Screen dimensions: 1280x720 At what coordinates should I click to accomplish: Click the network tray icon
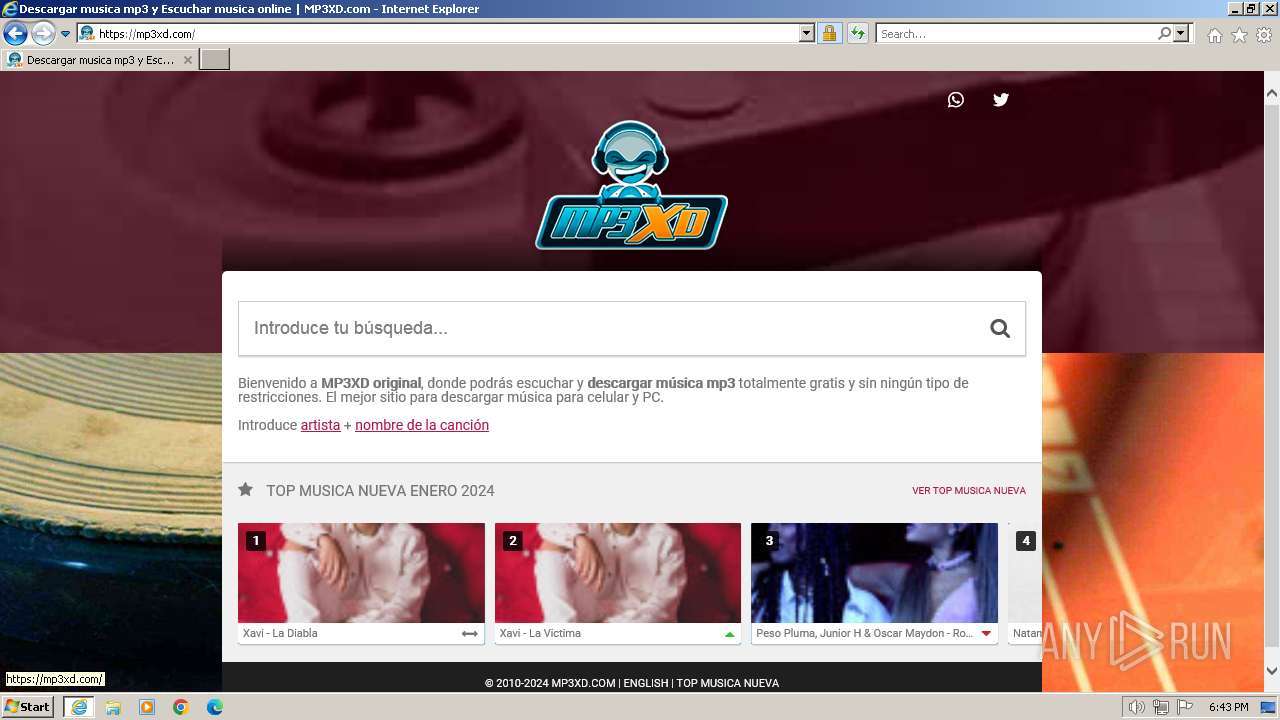tap(1161, 707)
